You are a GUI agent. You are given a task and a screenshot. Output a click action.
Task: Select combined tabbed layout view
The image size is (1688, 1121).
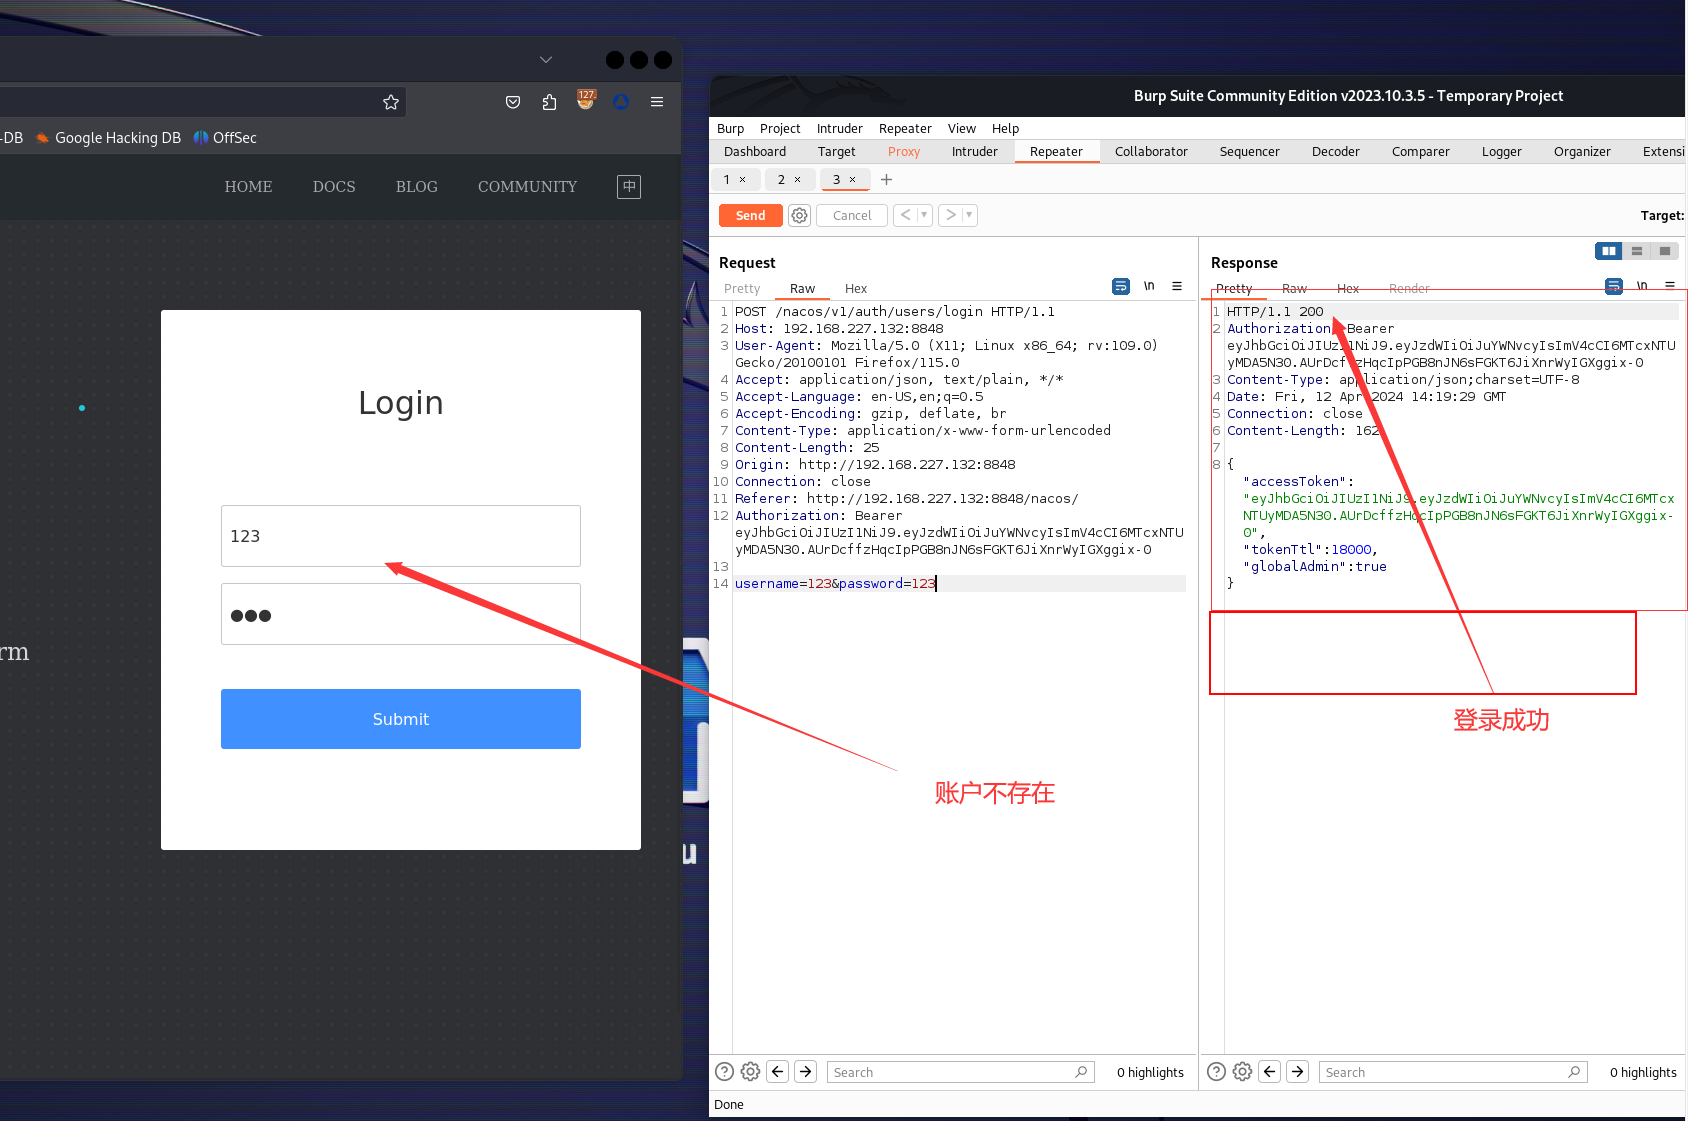1665,251
